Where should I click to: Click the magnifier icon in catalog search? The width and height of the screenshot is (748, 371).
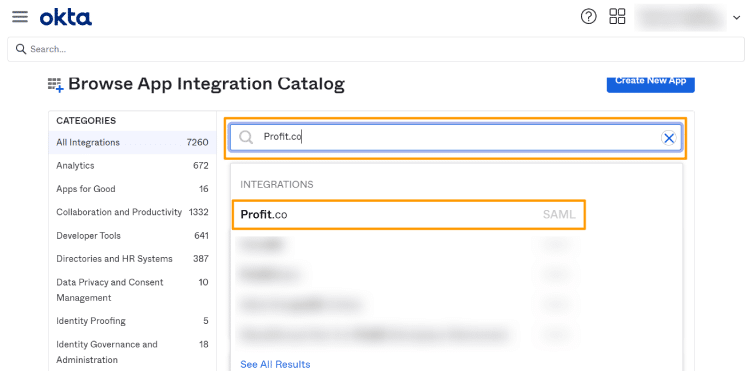click(x=246, y=138)
